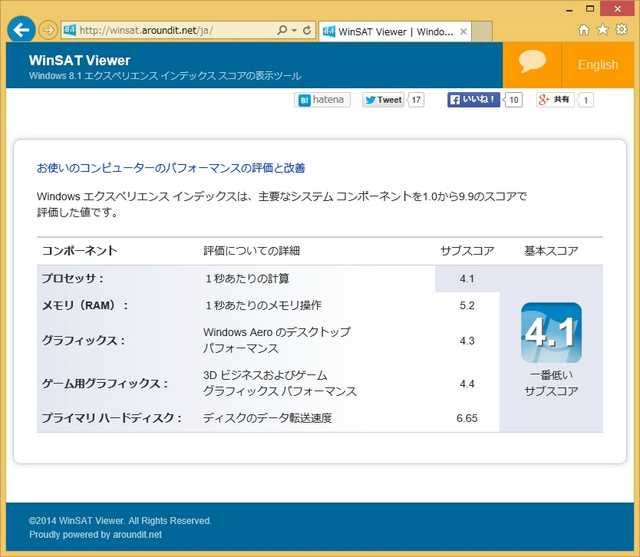The height and width of the screenshot is (557, 640).
Task: Click the graphics subscore 4.3
Action: click(467, 341)
